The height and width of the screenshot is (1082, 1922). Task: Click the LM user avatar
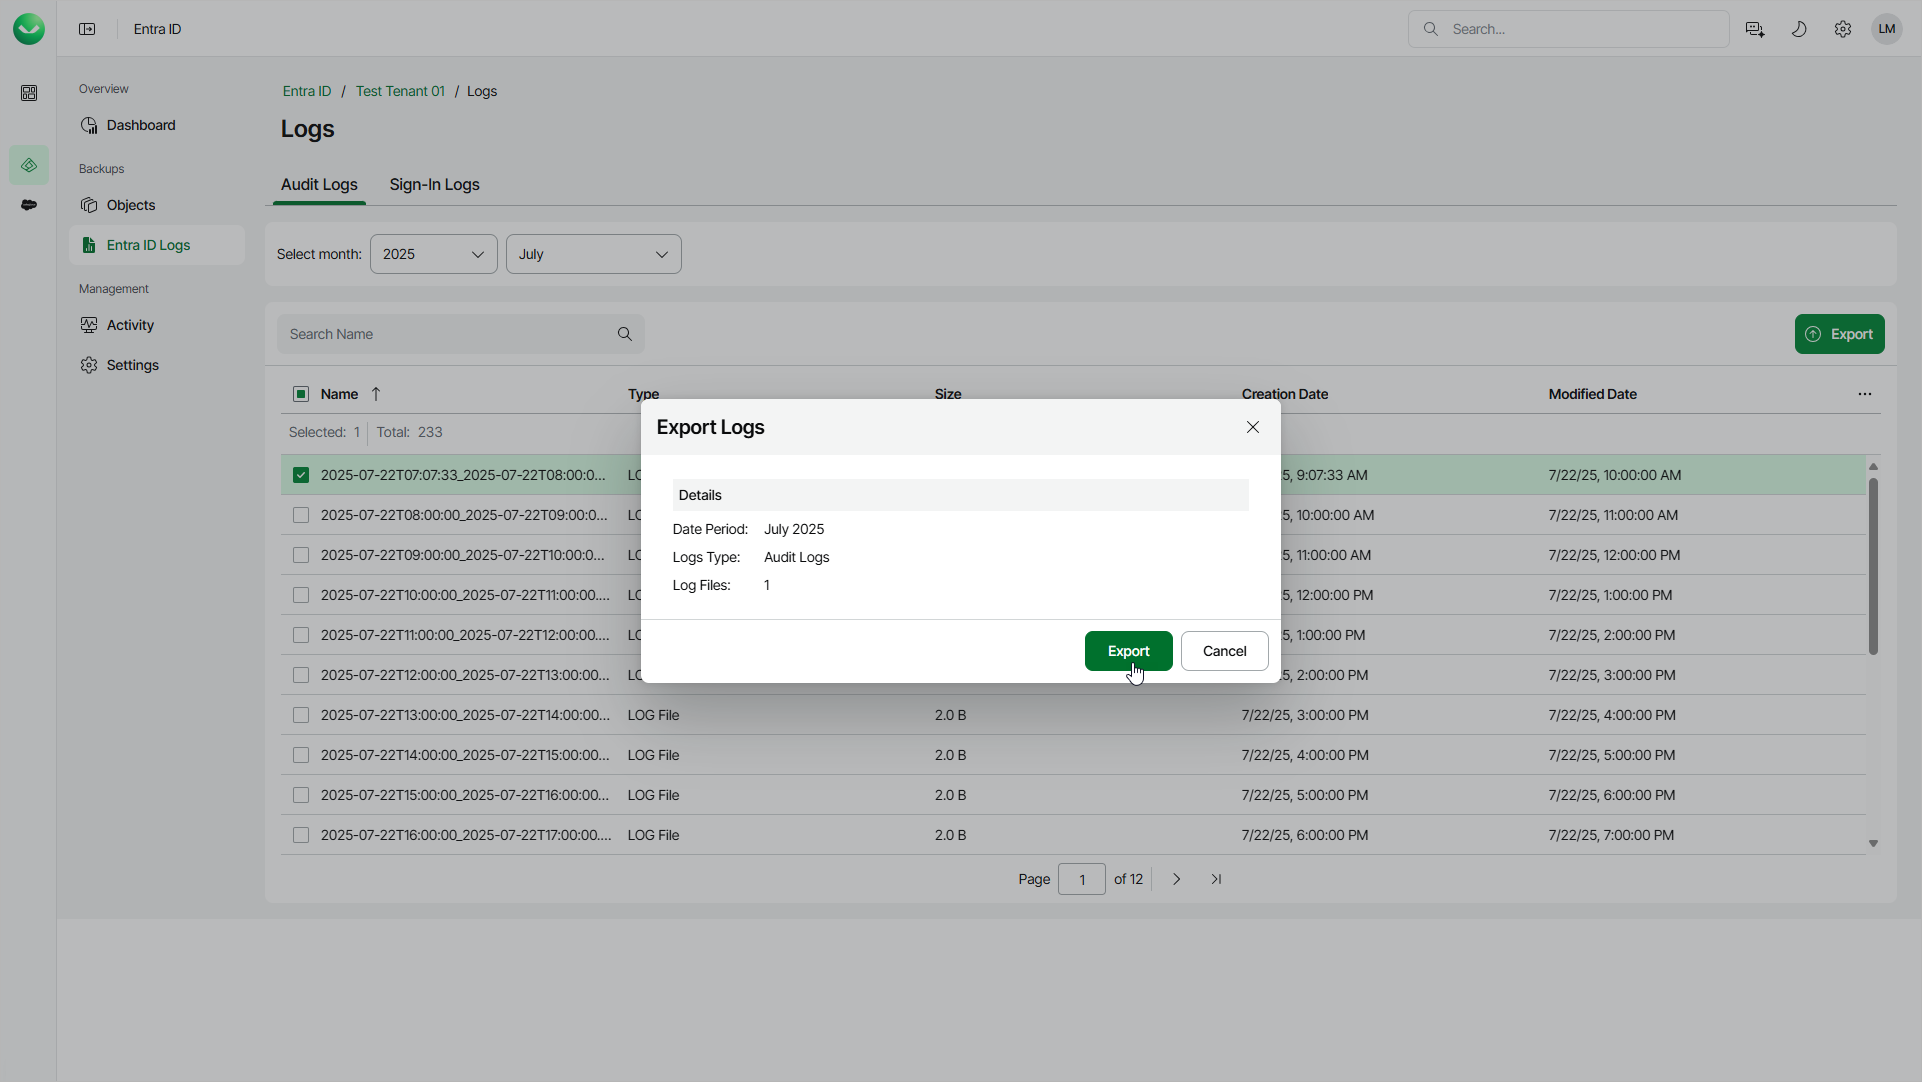pos(1887,29)
